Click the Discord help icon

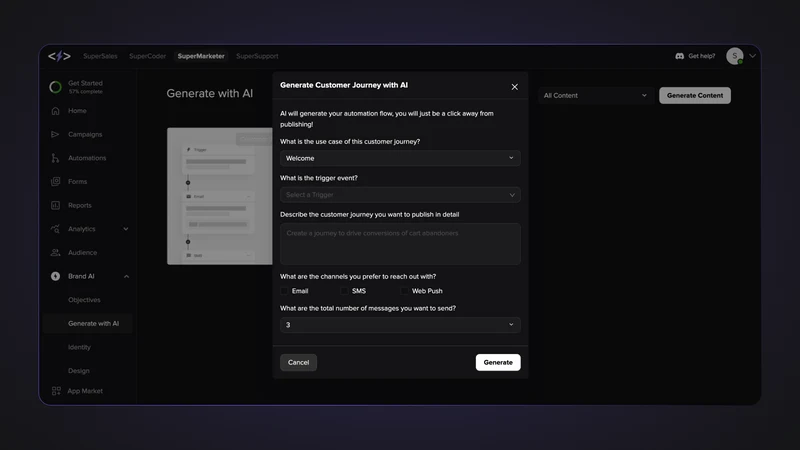tap(680, 56)
